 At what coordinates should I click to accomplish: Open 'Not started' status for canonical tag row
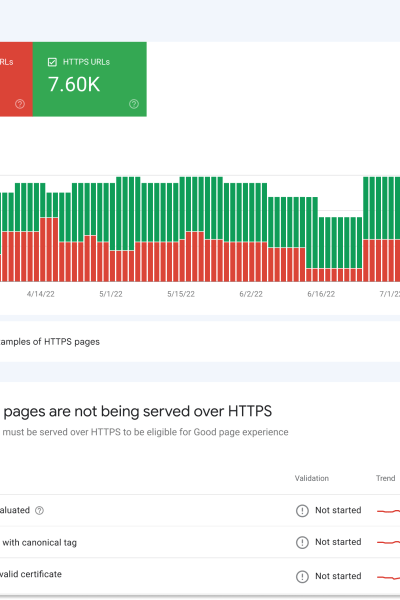(338, 542)
